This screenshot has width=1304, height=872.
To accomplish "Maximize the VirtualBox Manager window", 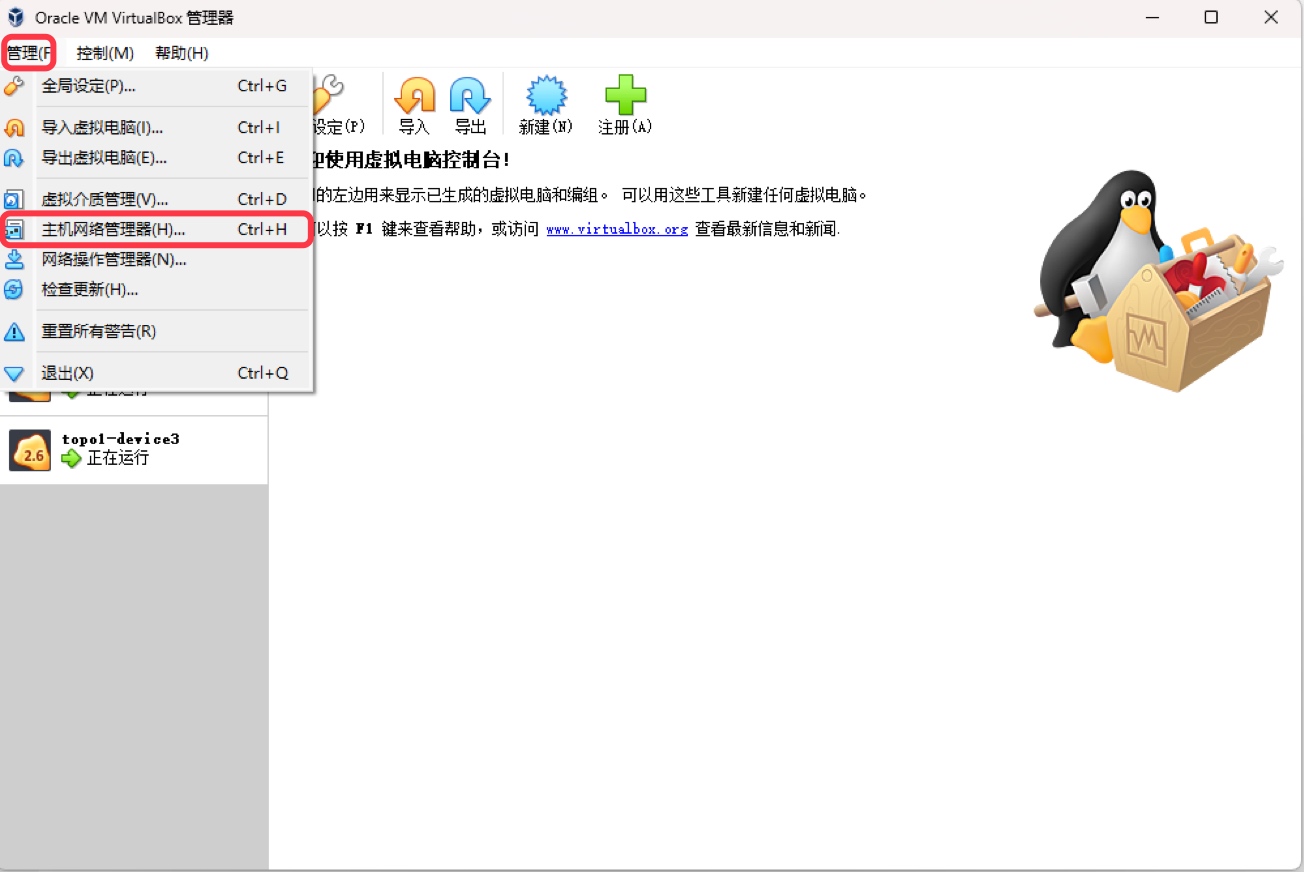I will click(1211, 18).
